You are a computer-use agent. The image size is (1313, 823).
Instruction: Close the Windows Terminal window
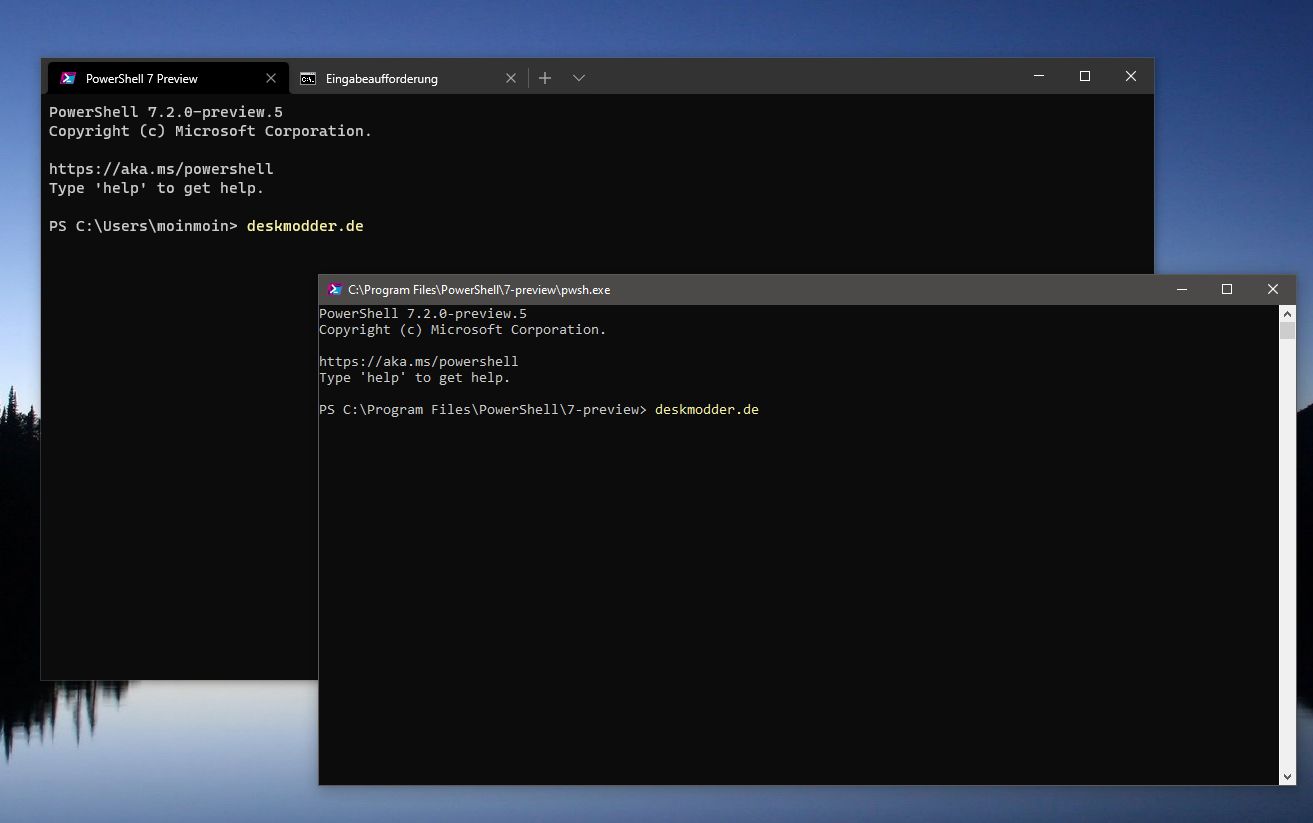coord(1131,76)
